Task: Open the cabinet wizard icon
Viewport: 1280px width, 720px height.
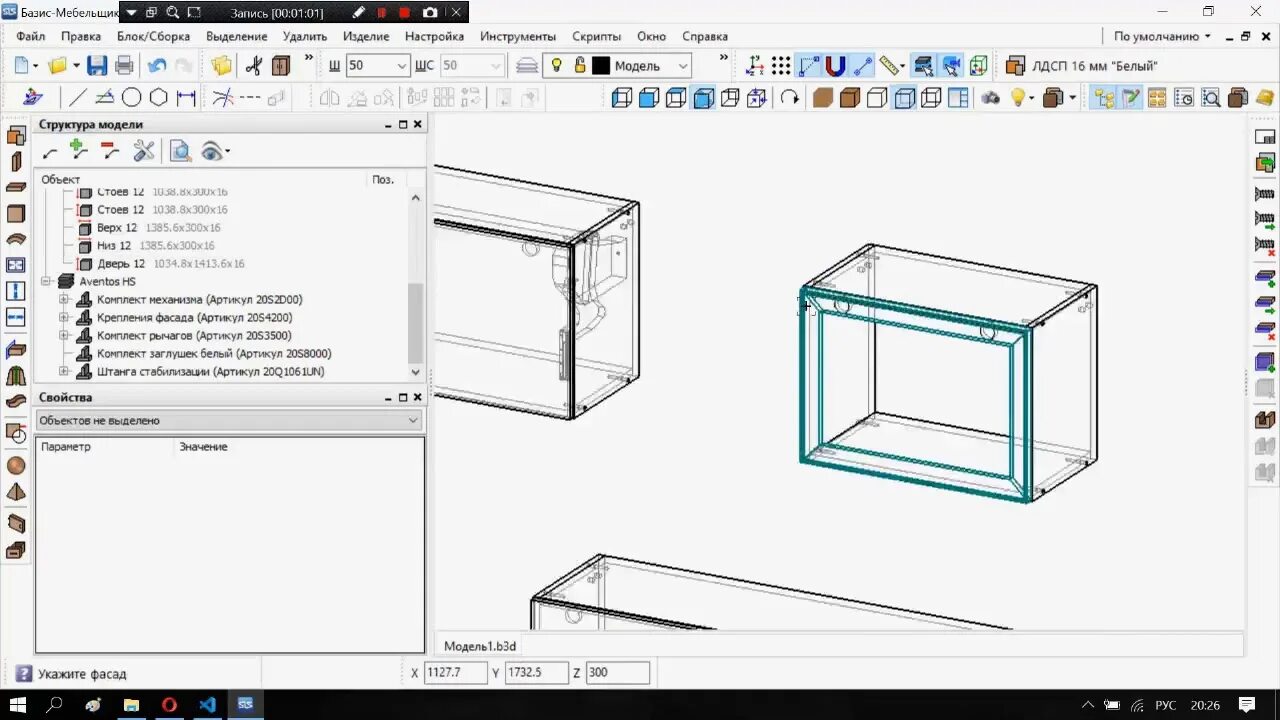Action: (x=281, y=66)
